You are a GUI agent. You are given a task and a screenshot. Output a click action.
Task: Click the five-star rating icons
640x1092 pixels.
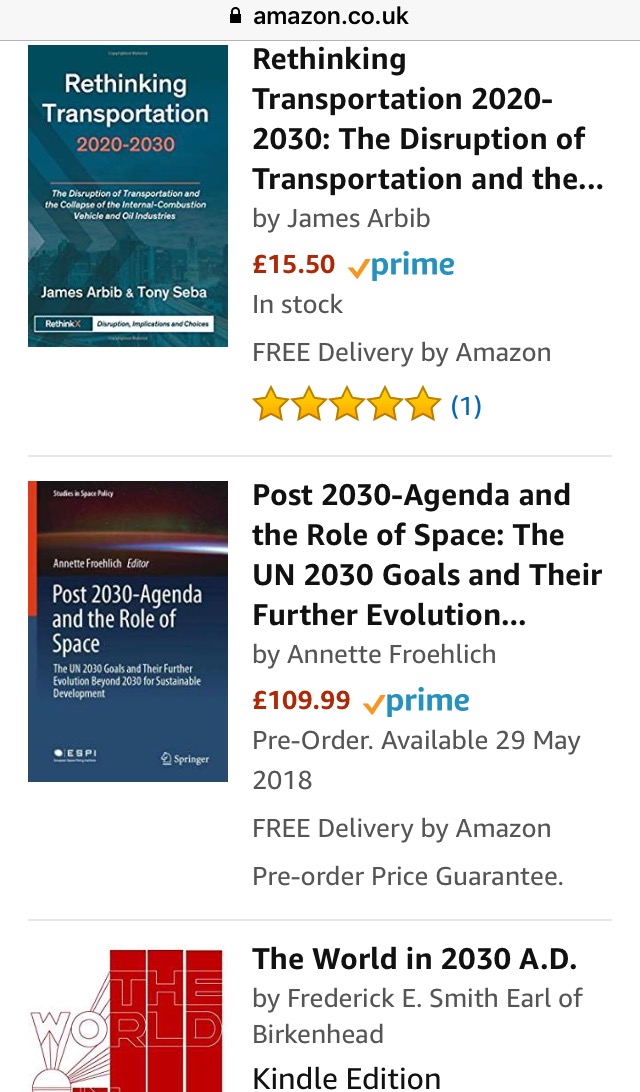pyautogui.click(x=346, y=405)
